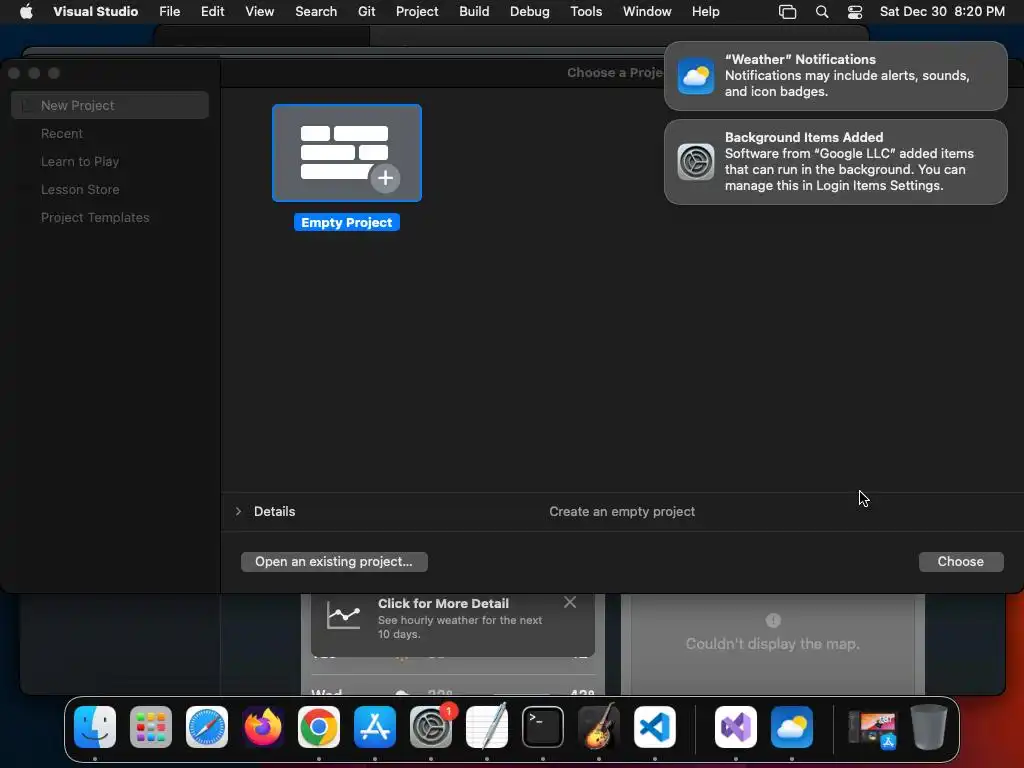
Task: Select Recent in the sidebar
Action: (x=61, y=133)
